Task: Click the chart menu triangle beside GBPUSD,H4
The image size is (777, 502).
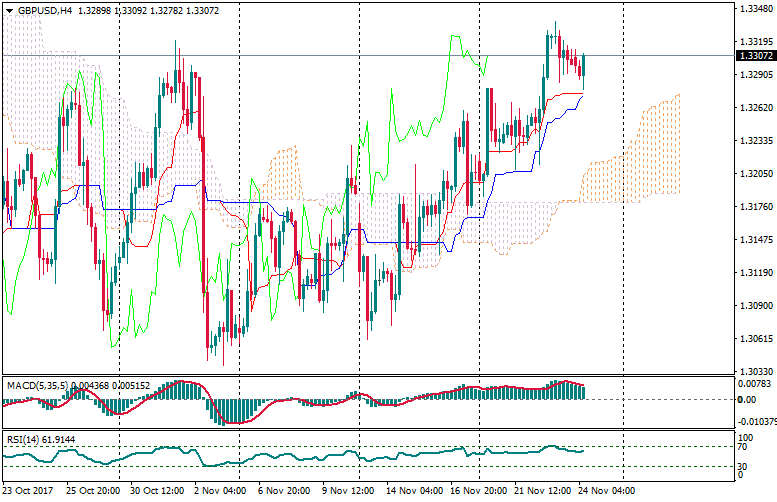Action: click(x=9, y=10)
